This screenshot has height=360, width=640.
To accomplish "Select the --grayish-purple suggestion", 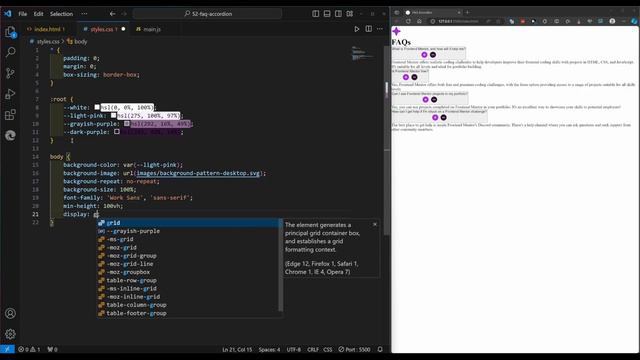I will pos(188,231).
